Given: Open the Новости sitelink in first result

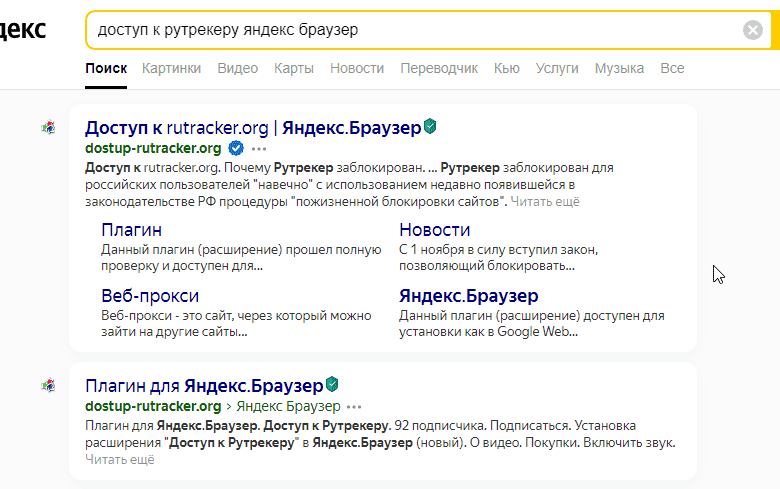Looking at the screenshot, I should pos(434,230).
